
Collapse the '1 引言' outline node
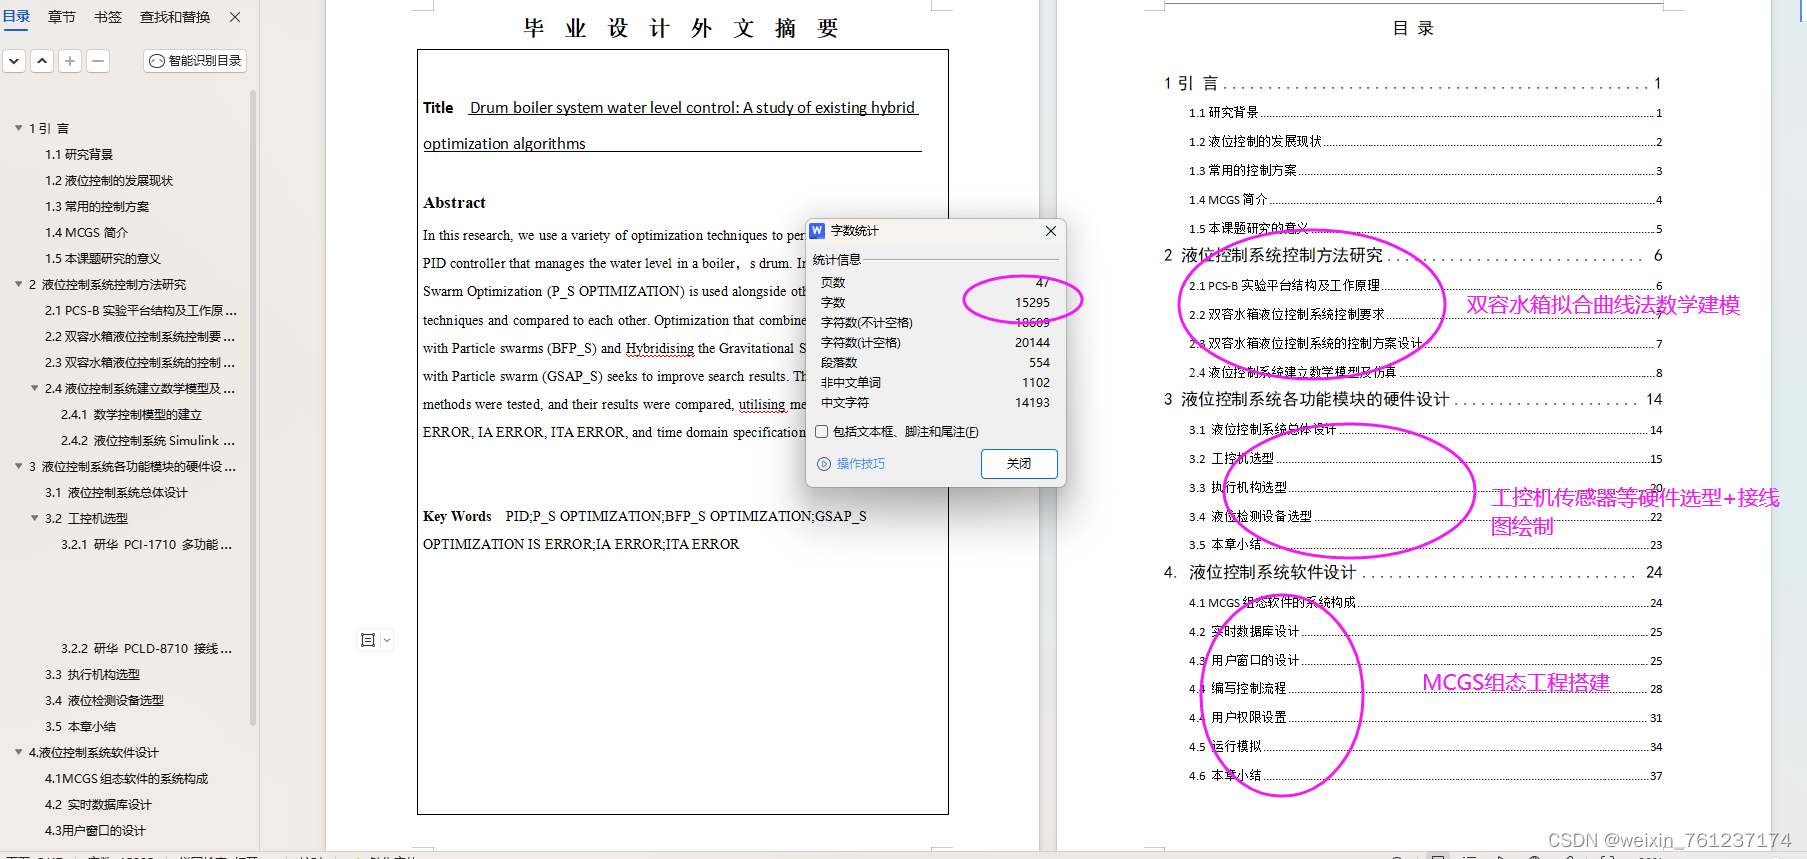18,128
